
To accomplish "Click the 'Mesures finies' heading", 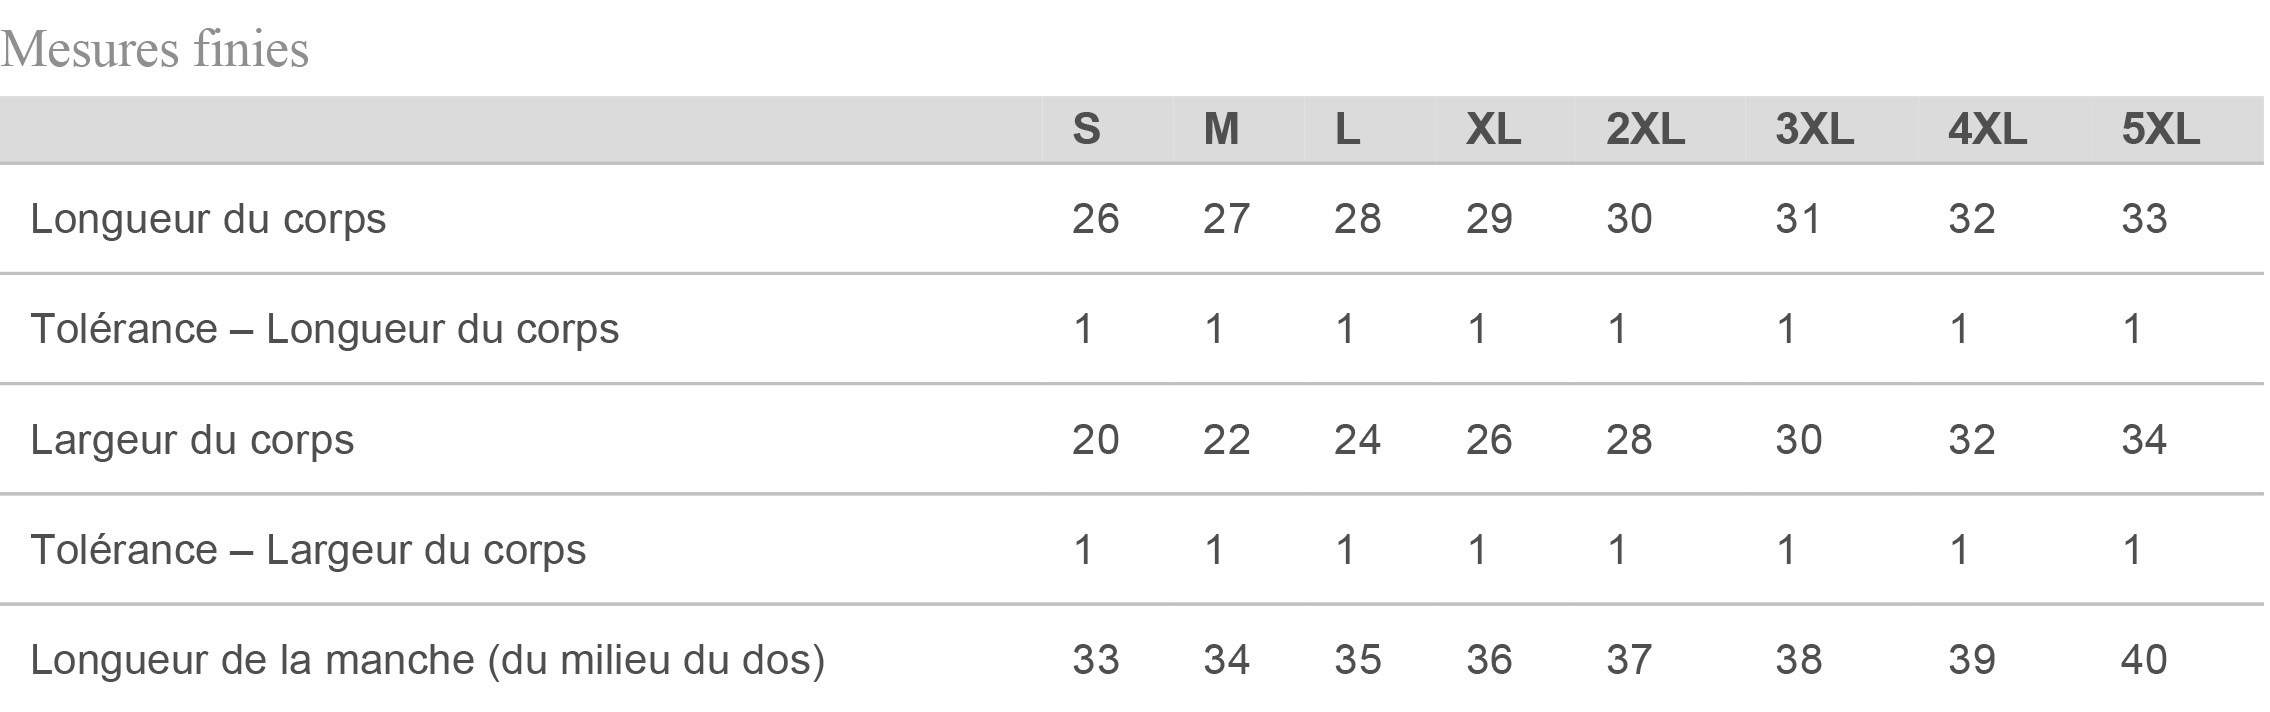I will point(155,49).
